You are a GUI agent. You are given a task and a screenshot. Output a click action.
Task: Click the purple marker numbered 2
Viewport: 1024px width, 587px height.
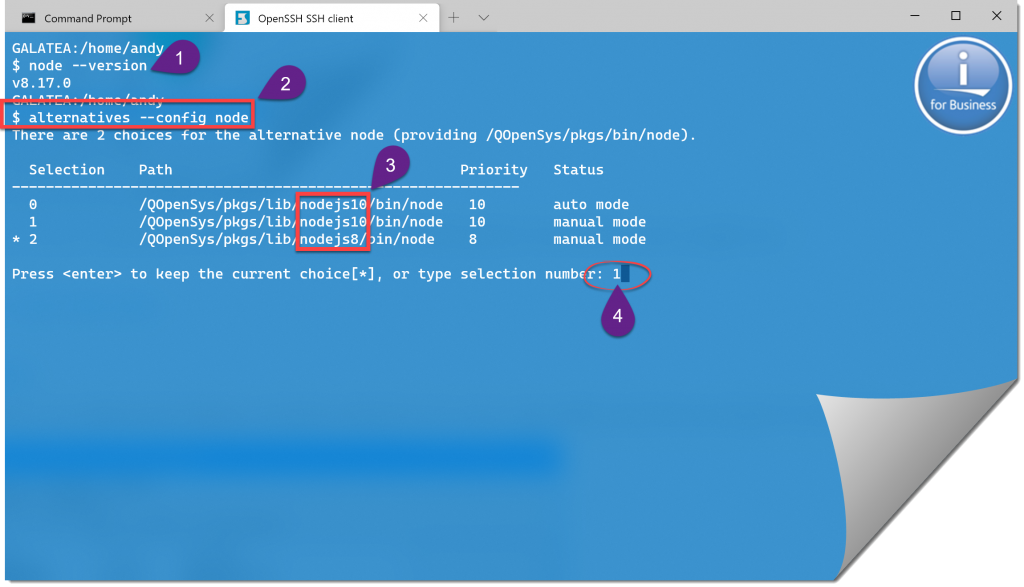click(285, 85)
